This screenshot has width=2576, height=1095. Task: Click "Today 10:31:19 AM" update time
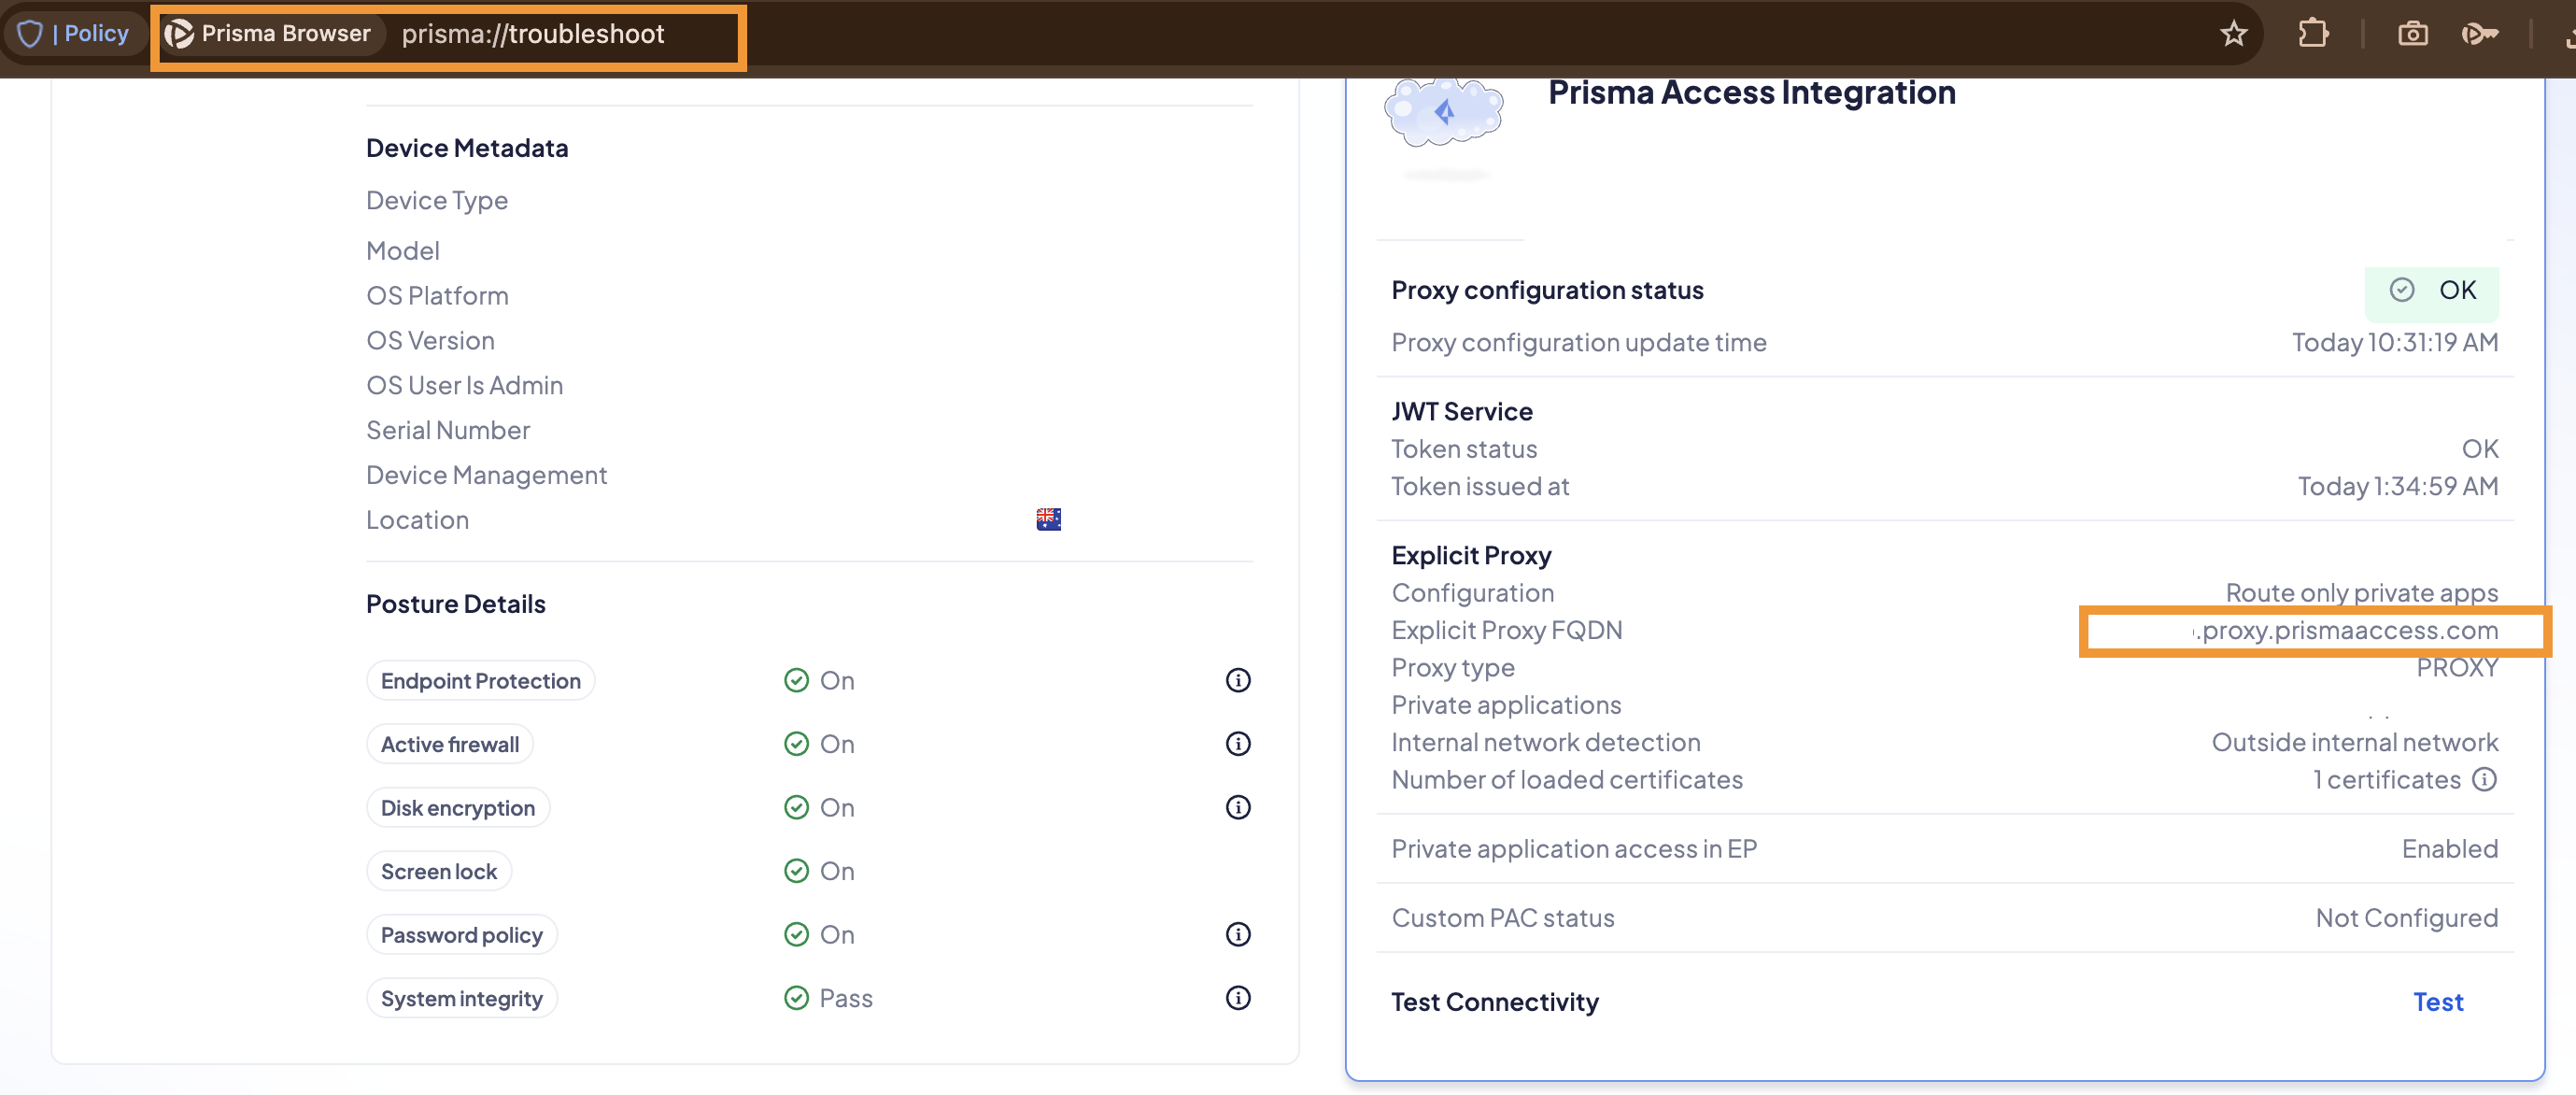pos(2394,342)
